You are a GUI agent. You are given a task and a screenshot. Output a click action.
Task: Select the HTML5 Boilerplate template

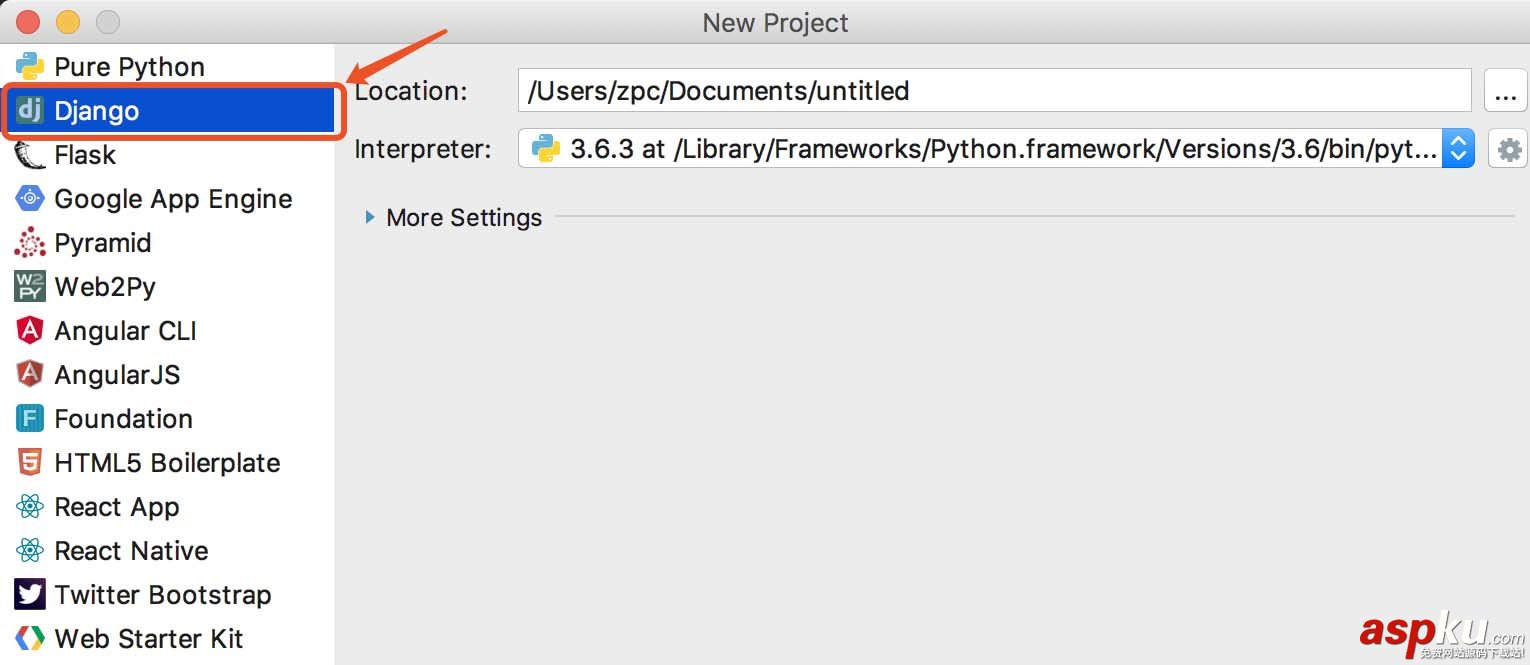point(29,462)
